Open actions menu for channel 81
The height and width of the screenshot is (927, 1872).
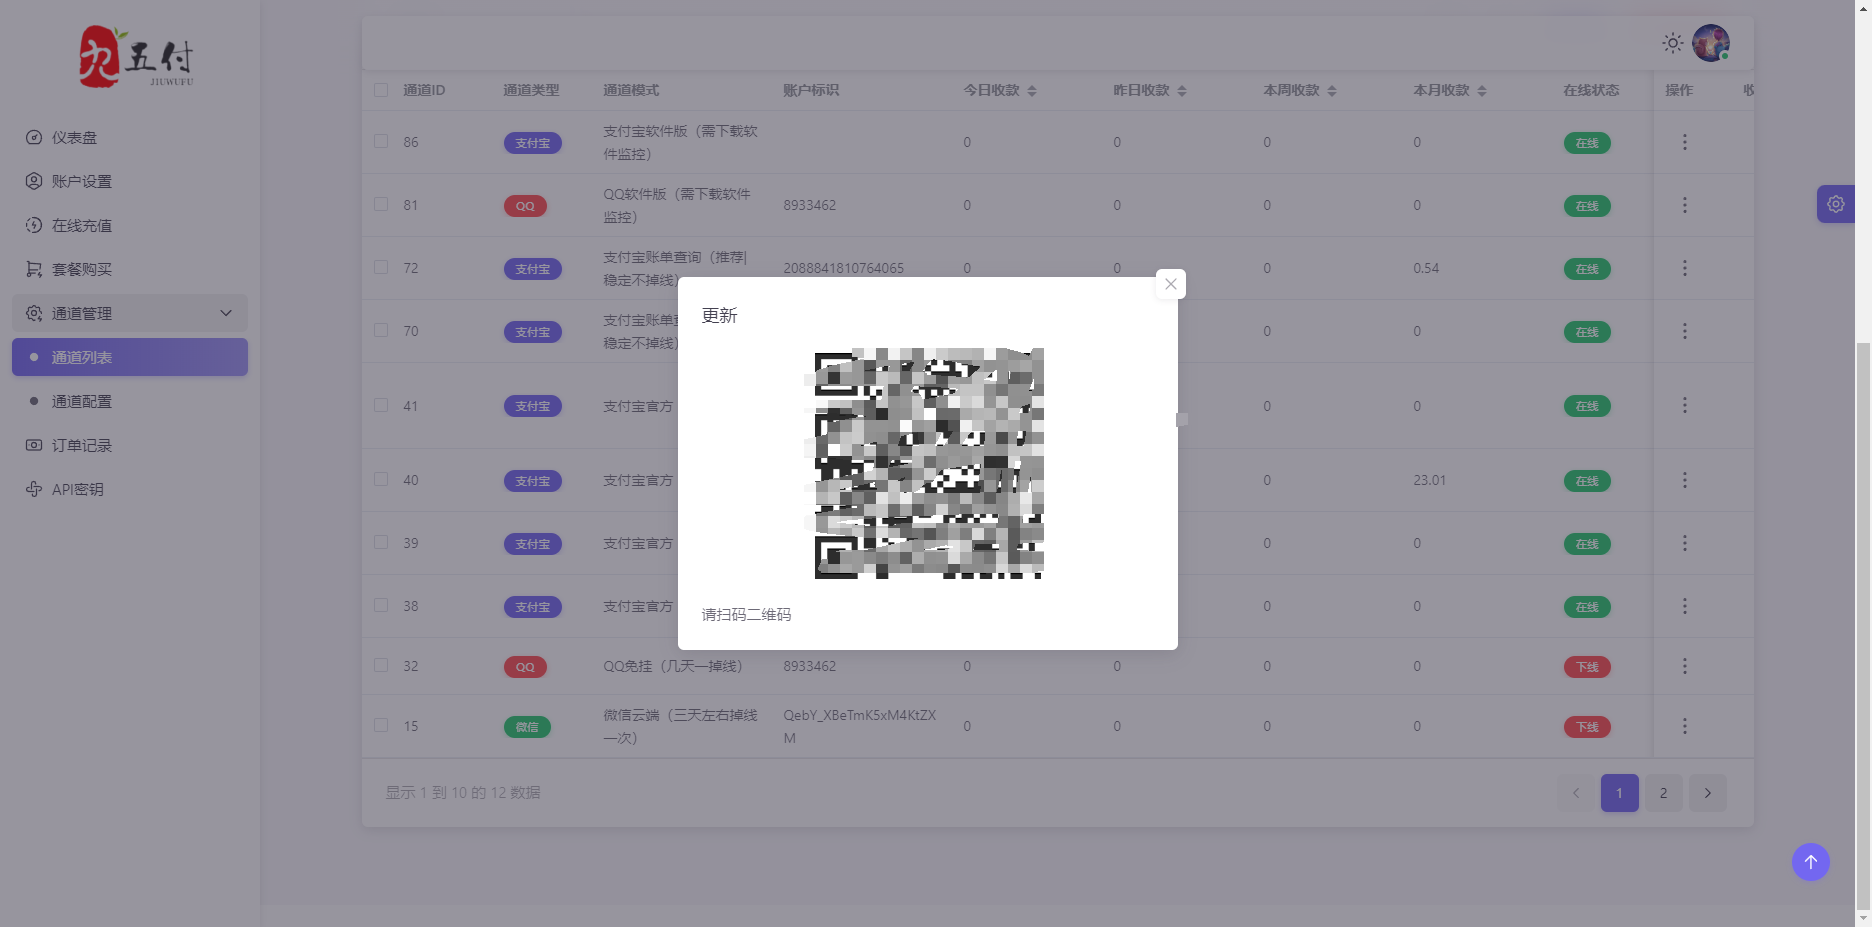(1684, 205)
